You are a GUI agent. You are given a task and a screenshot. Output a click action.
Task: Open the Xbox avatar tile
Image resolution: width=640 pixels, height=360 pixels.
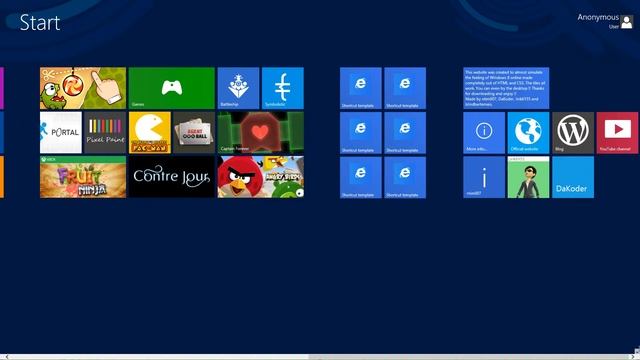tap(529, 177)
